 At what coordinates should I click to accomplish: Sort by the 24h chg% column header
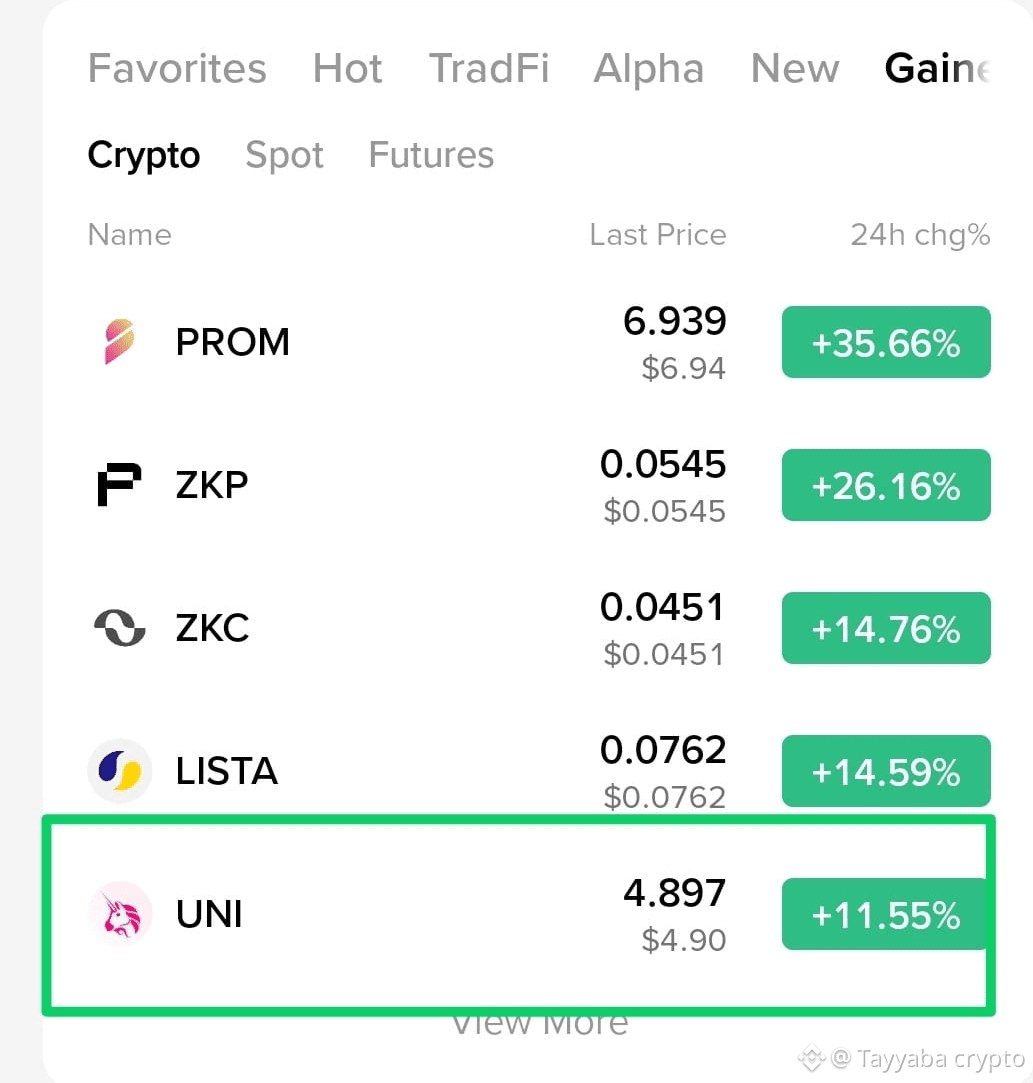pos(920,235)
